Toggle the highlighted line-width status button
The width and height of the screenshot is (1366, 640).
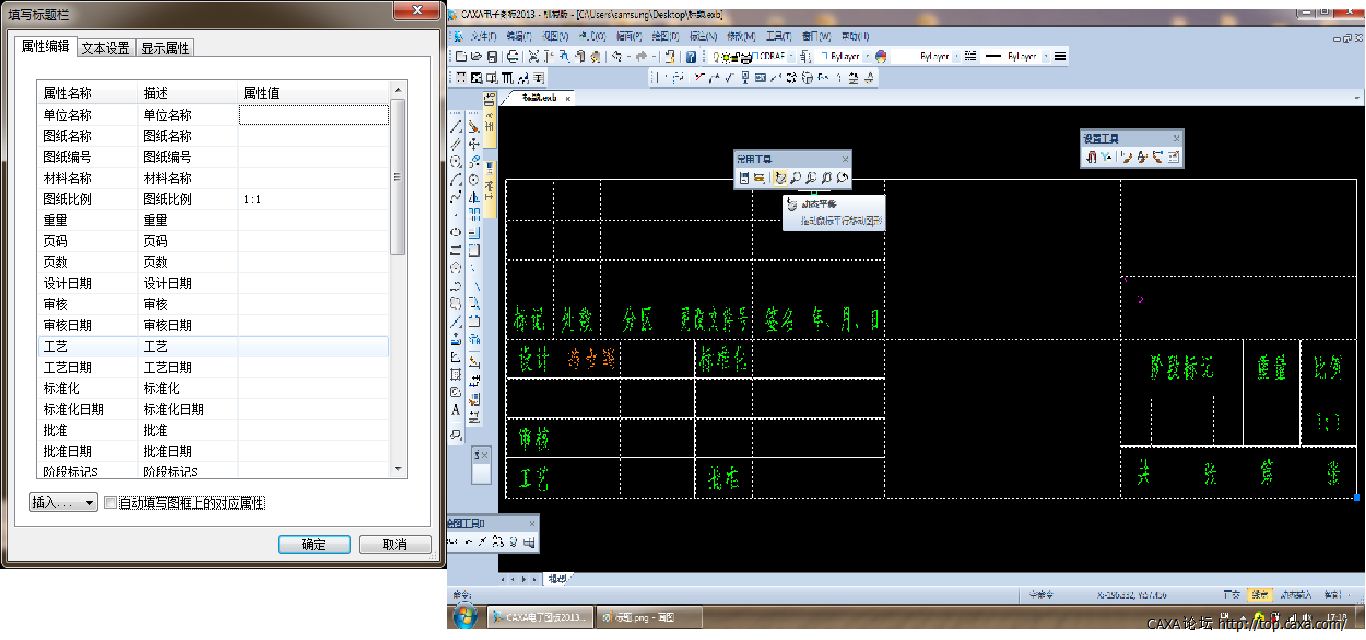1260,595
